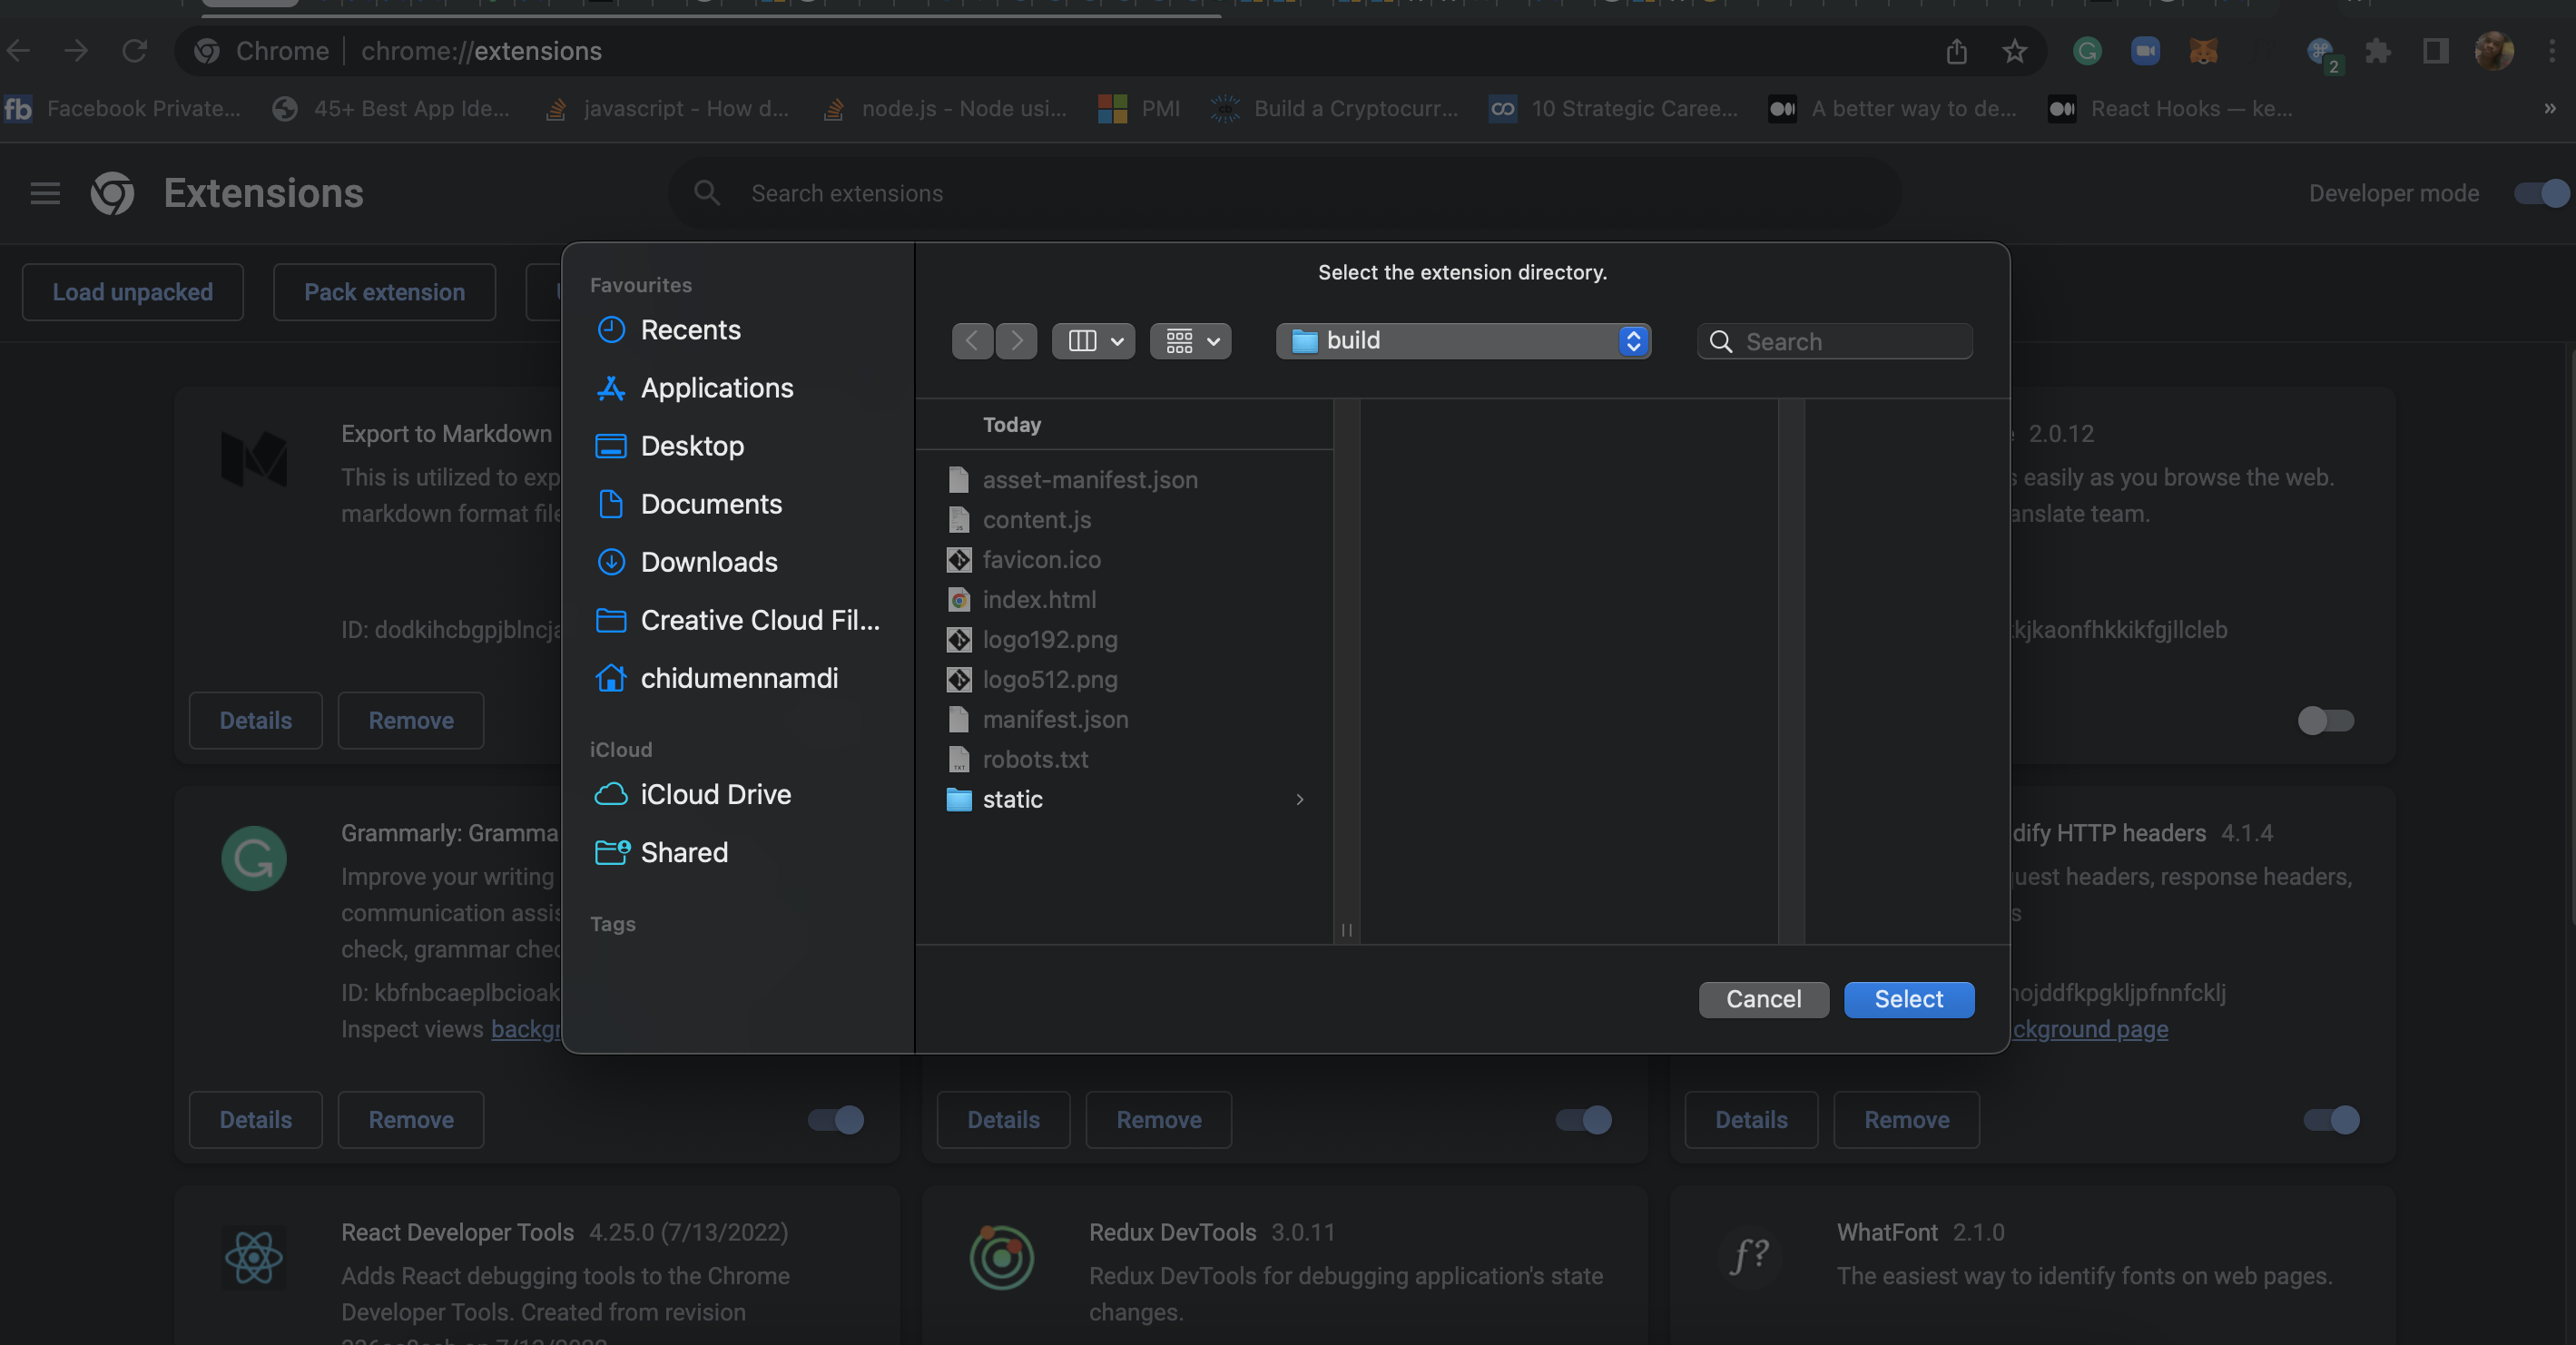Viewport: 2576px width, 1345px height.
Task: Open the column view options dropdown
Action: (x=1093, y=341)
